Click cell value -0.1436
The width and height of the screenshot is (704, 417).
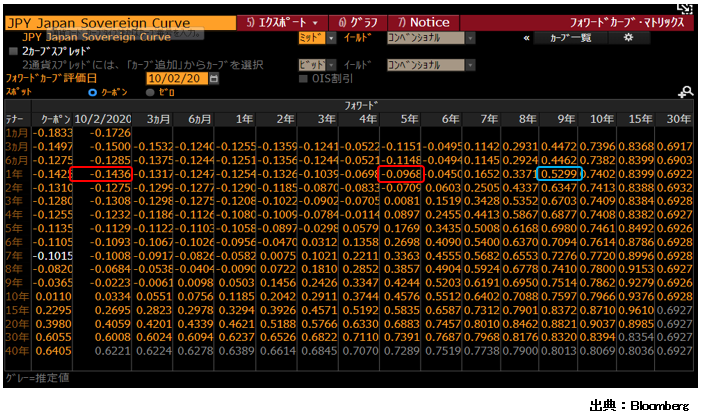click(x=110, y=174)
